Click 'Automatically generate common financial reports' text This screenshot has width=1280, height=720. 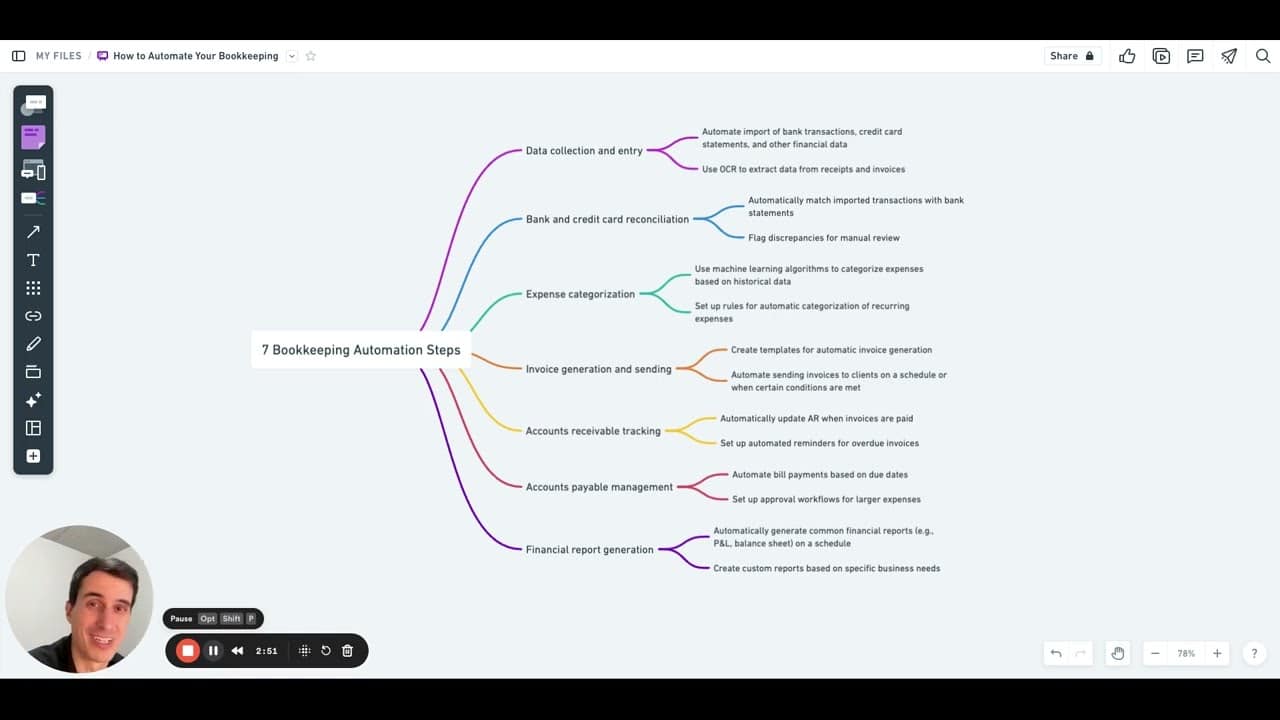[x=823, y=537]
